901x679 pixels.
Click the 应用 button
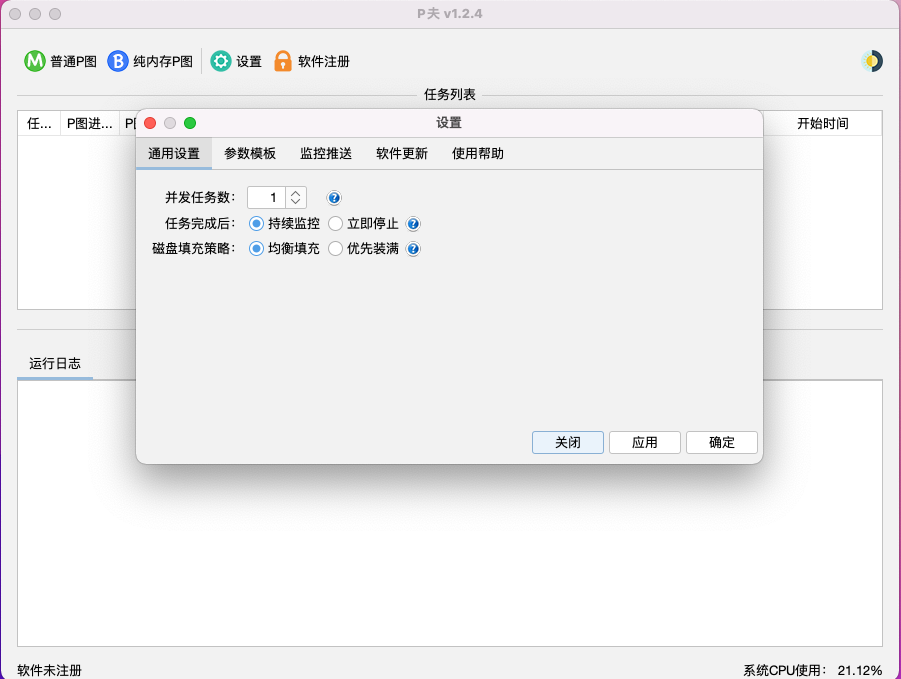(x=645, y=443)
